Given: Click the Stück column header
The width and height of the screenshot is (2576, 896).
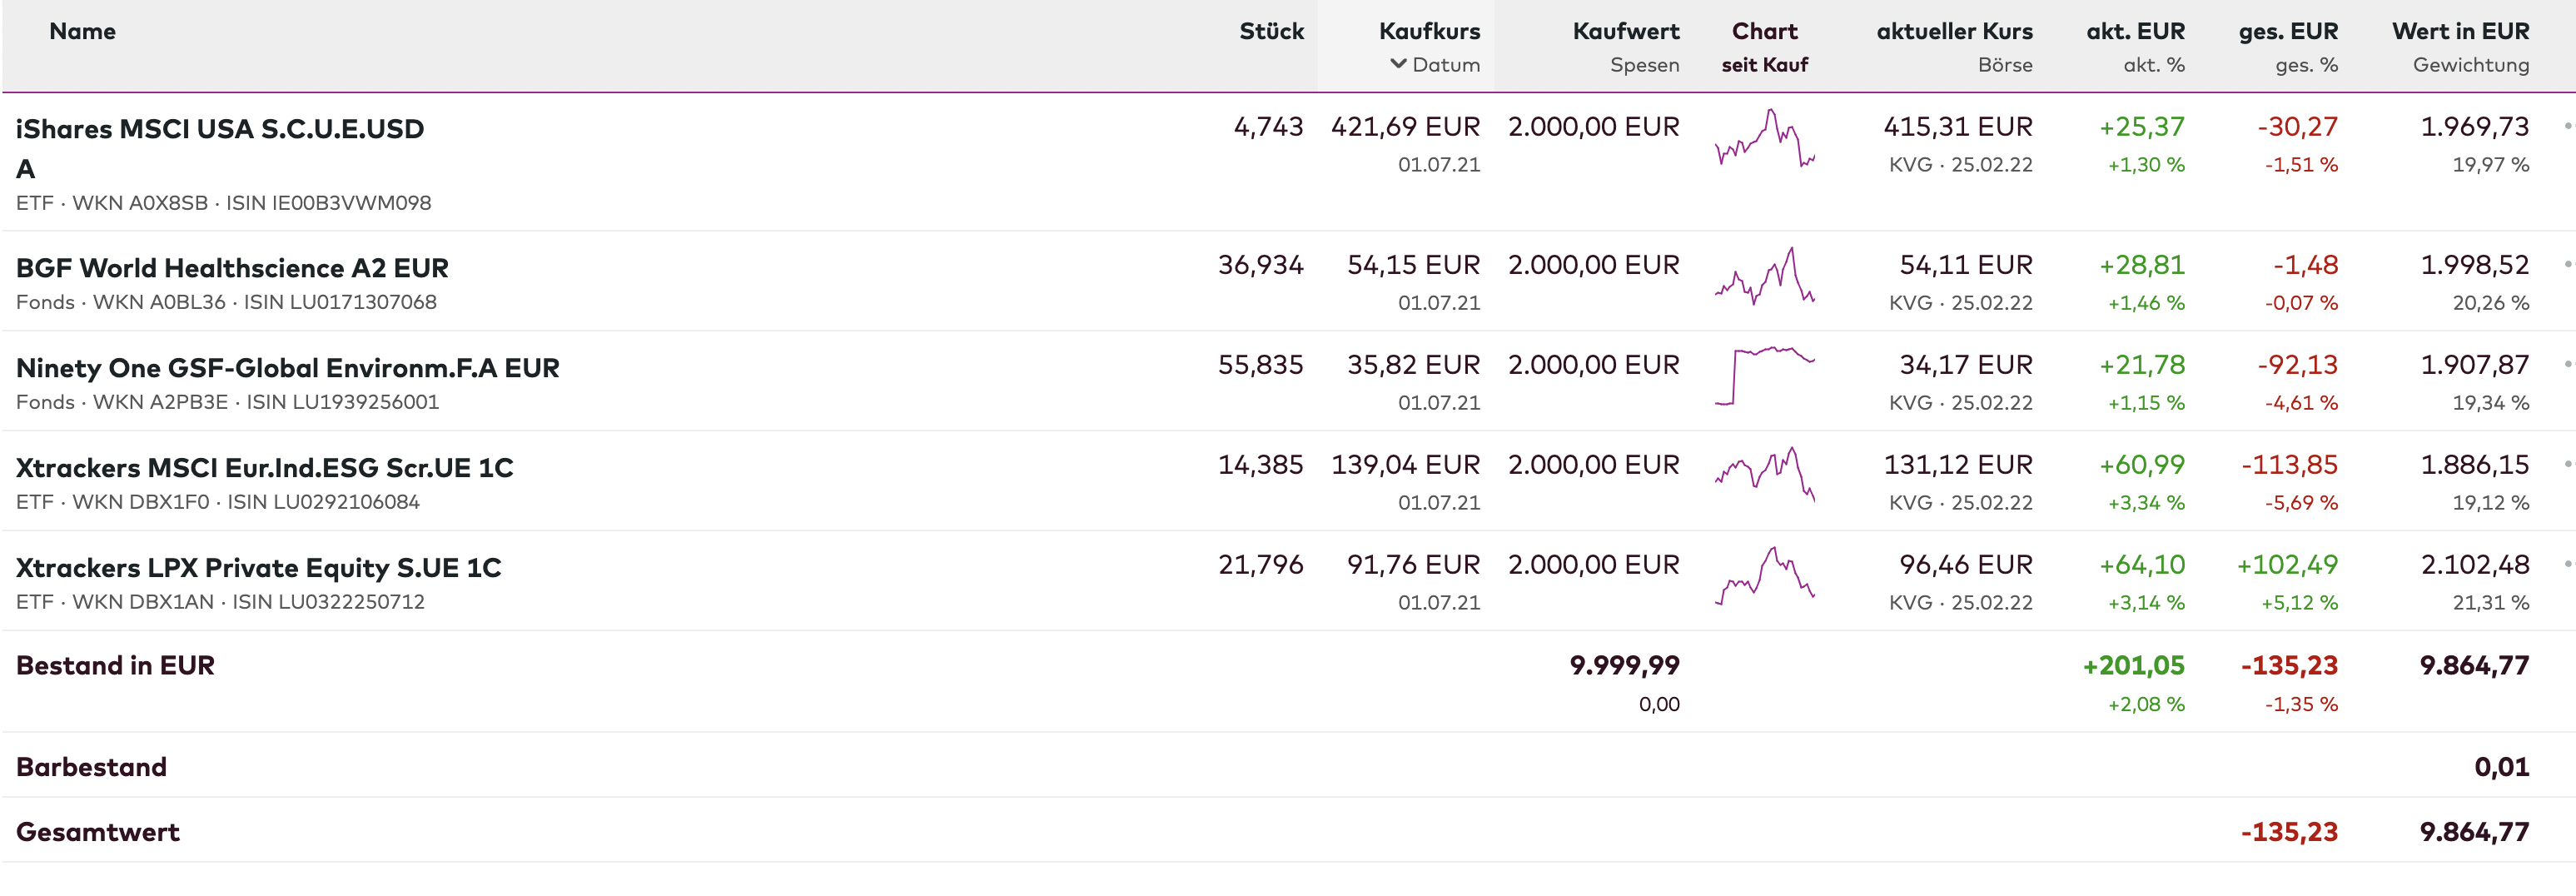Looking at the screenshot, I should click(1271, 31).
